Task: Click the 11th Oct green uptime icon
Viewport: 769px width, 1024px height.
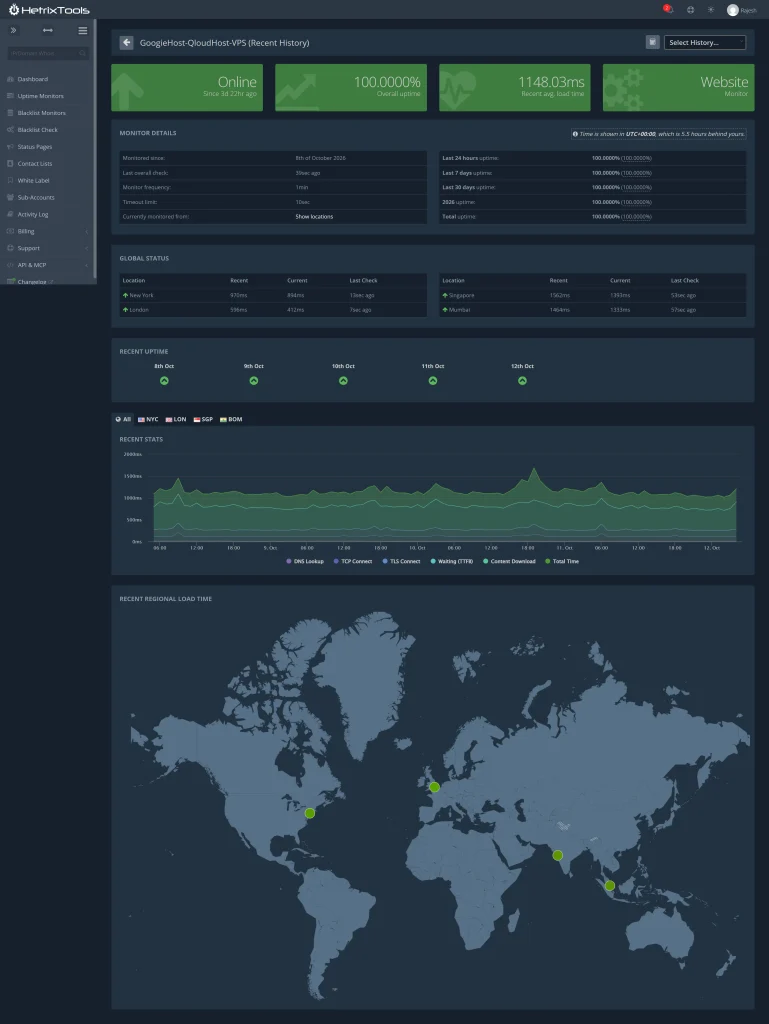Action: coord(433,381)
